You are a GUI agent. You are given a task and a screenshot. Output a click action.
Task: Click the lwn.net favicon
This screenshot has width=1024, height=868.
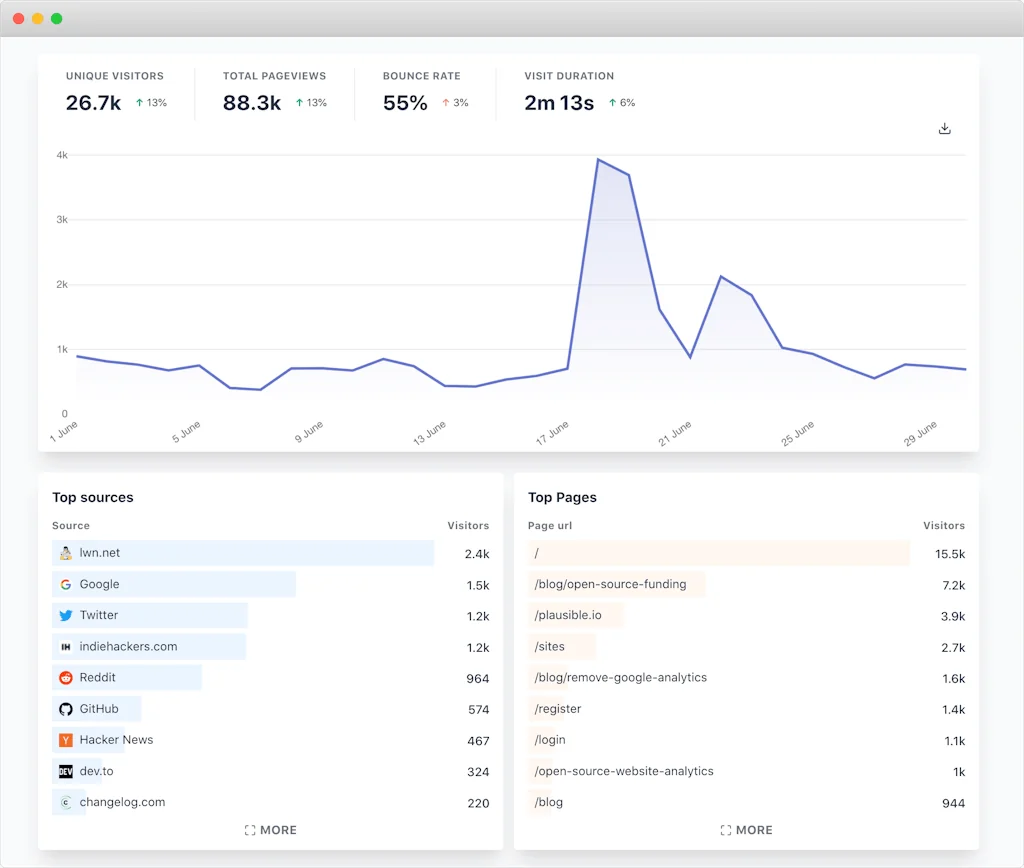tap(67, 553)
